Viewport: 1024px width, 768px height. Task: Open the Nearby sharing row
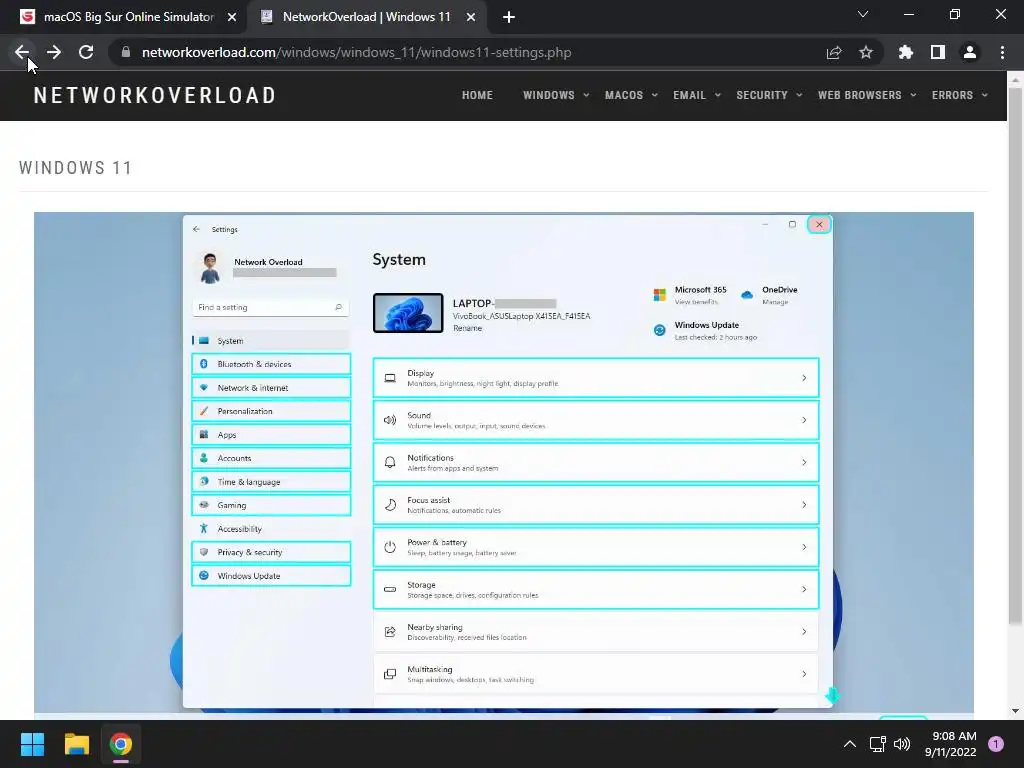click(596, 632)
